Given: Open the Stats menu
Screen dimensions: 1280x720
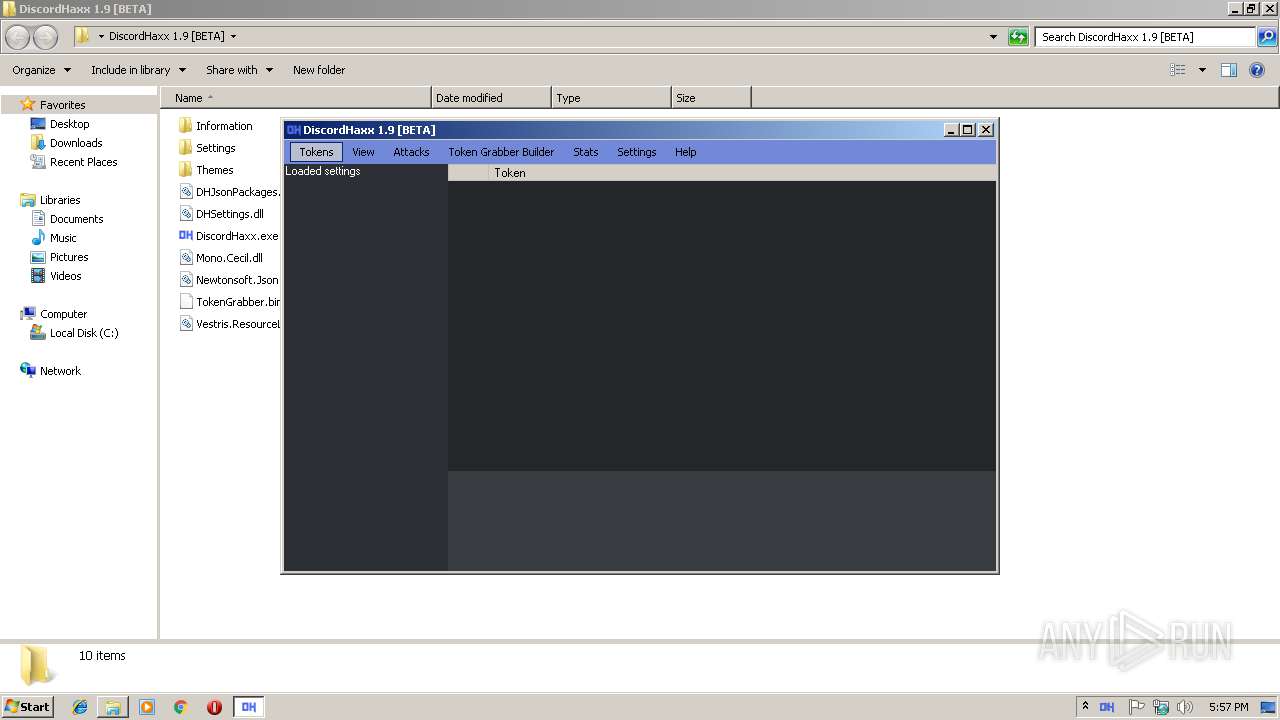Looking at the screenshot, I should coord(586,152).
